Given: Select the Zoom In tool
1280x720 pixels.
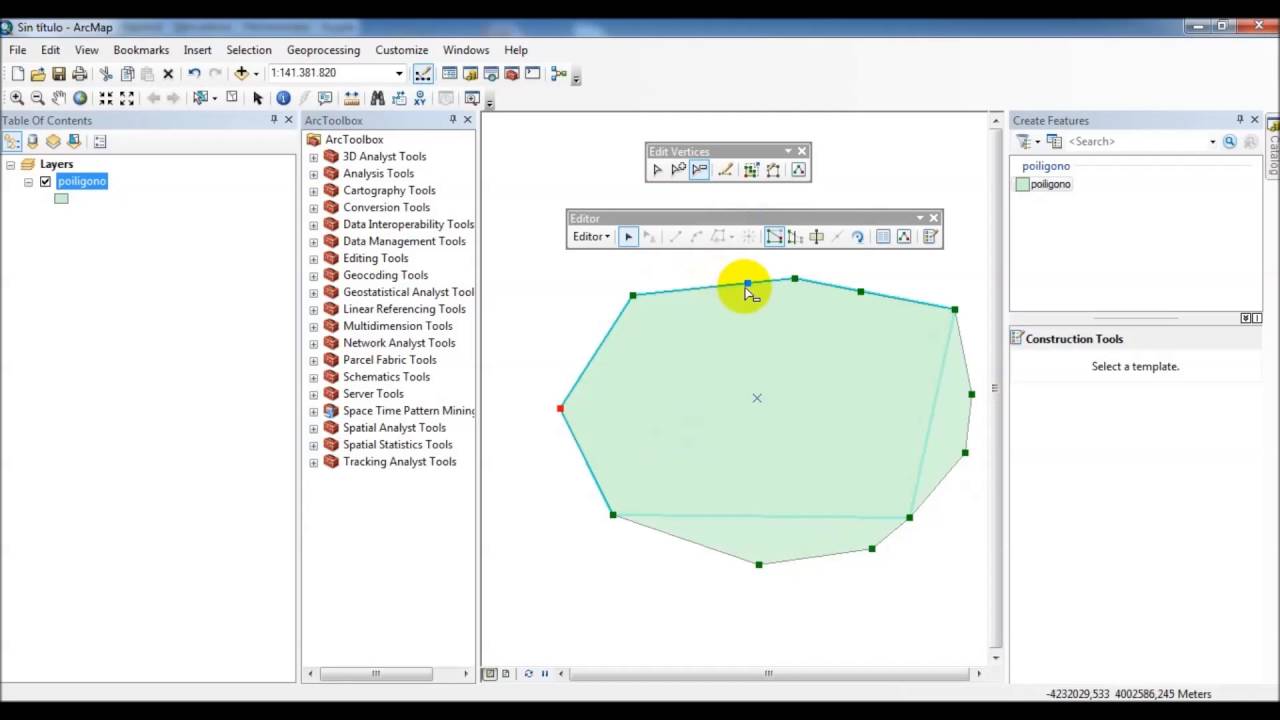Looking at the screenshot, I should coord(17,98).
